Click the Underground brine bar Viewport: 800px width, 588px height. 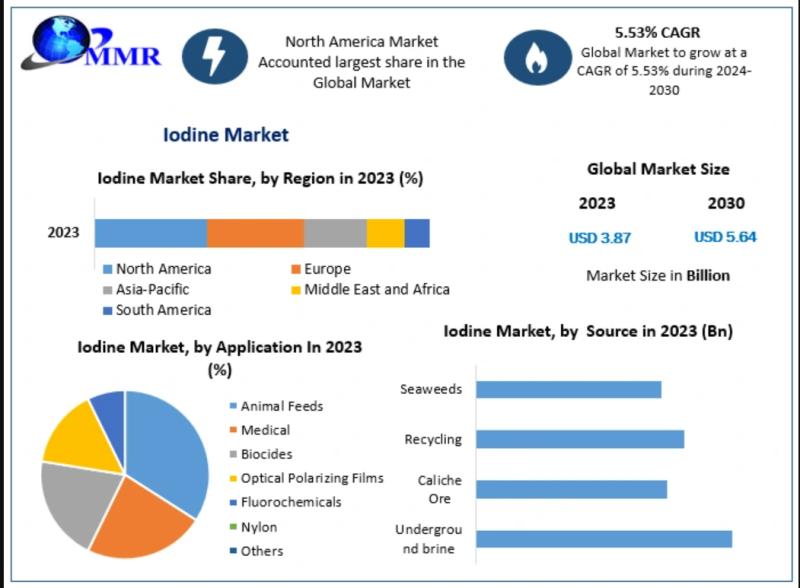[603, 539]
